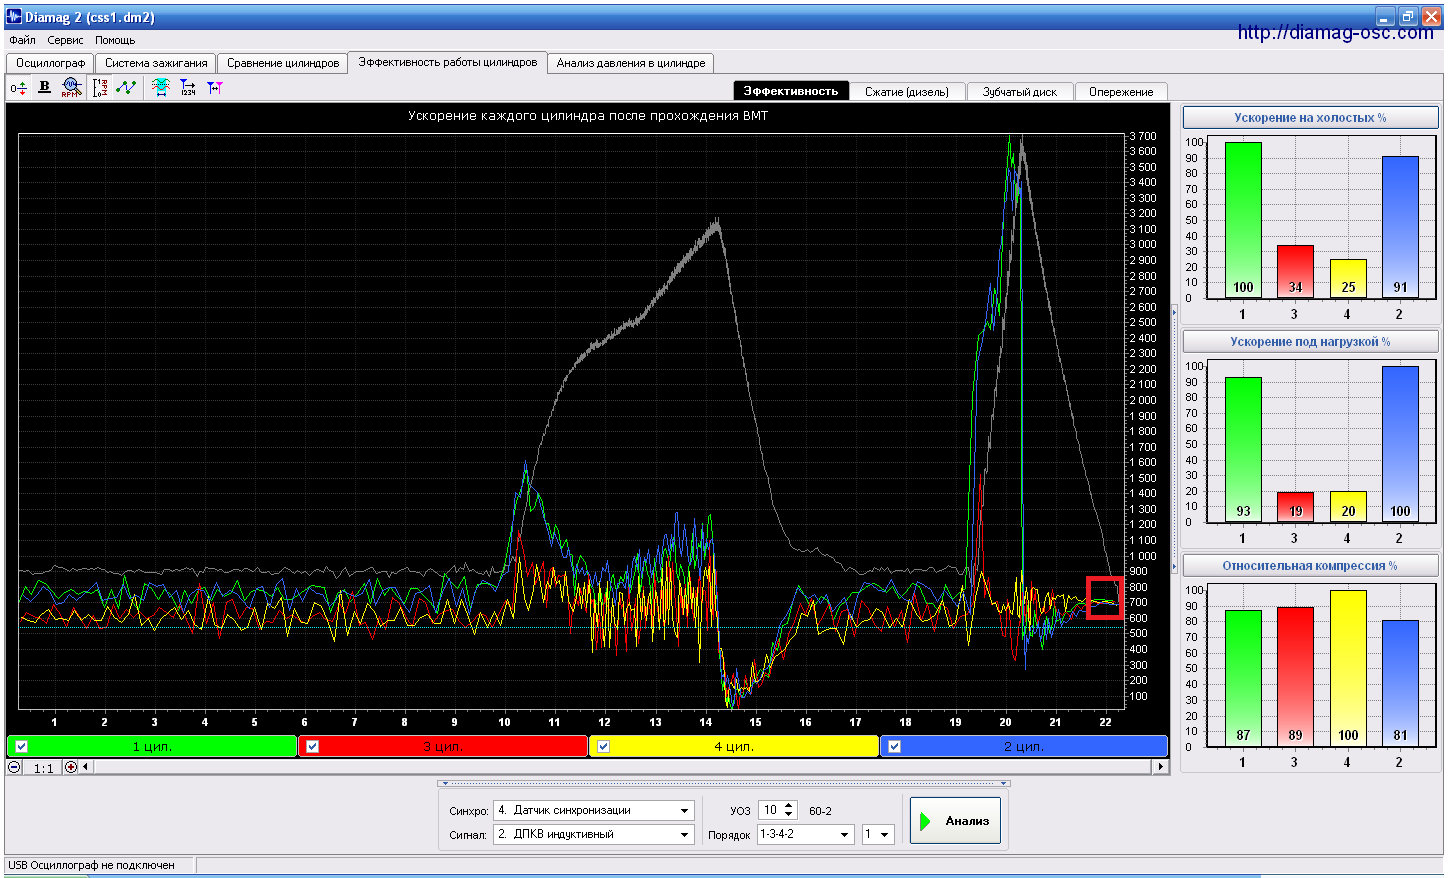Screen dimensions: 1448x878
Task: Toggle the RPM 0-1 scale icon
Action: tap(100, 88)
